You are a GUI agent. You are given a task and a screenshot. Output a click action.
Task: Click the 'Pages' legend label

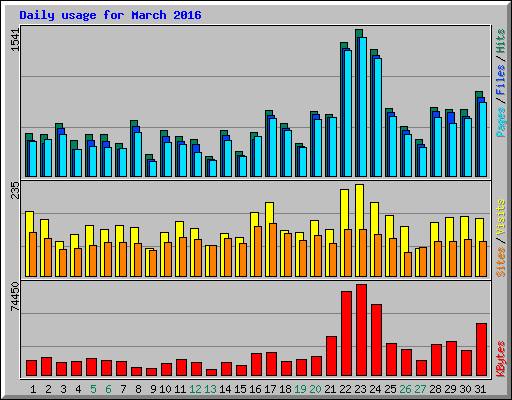501,122
